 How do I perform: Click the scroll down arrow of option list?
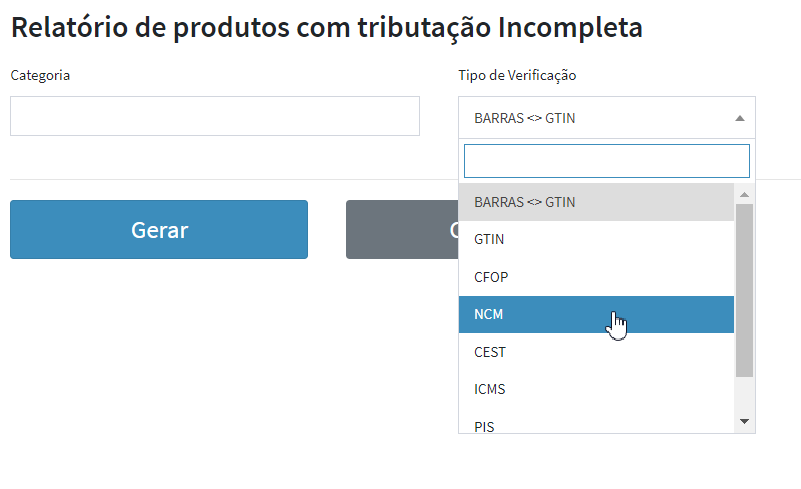tap(744, 422)
